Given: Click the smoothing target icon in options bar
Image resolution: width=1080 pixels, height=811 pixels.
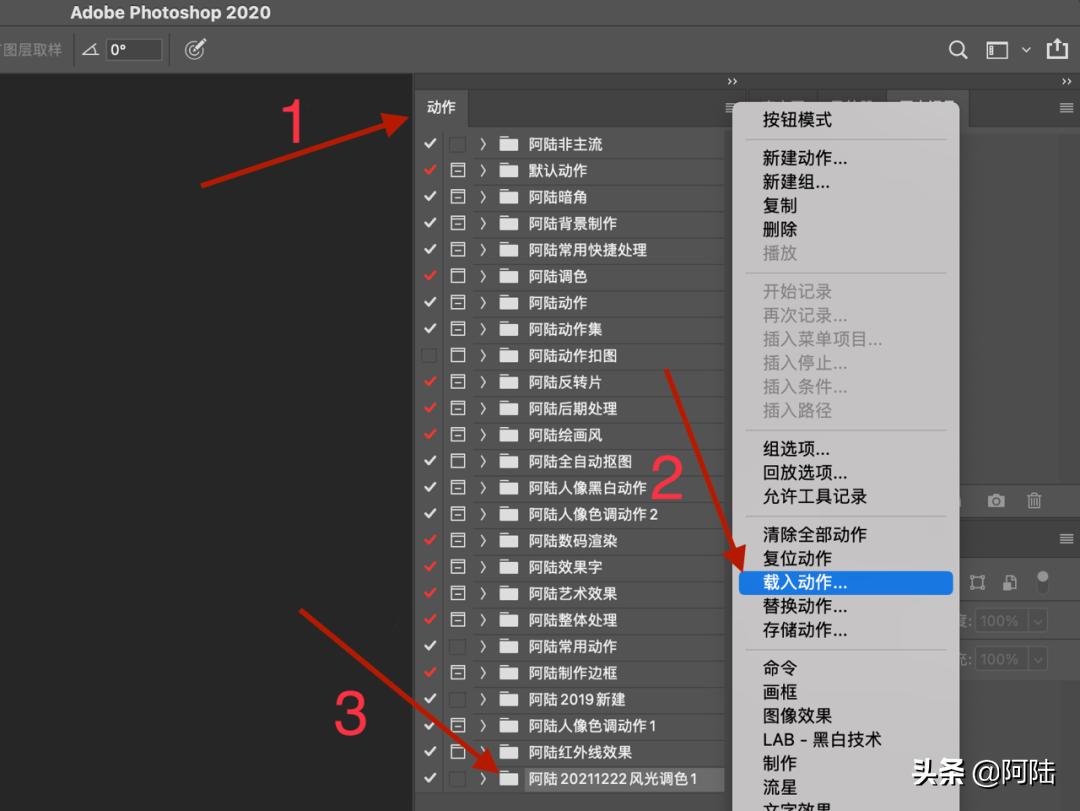Looking at the screenshot, I should (195, 48).
